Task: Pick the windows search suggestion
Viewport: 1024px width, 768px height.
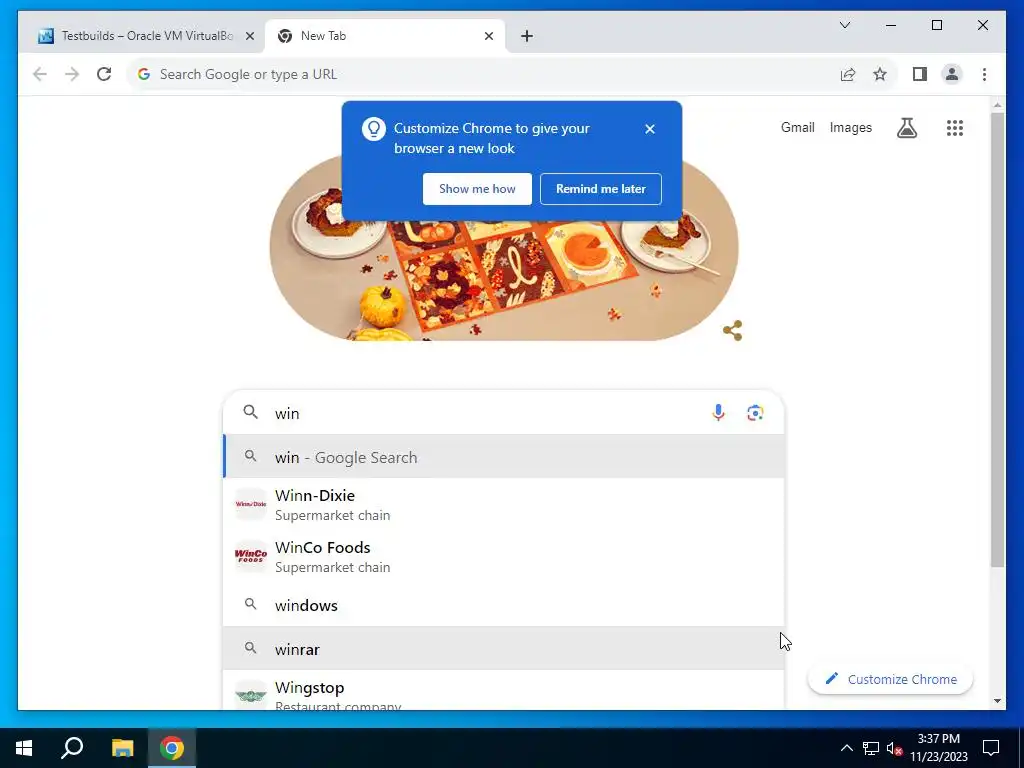Action: click(503, 605)
